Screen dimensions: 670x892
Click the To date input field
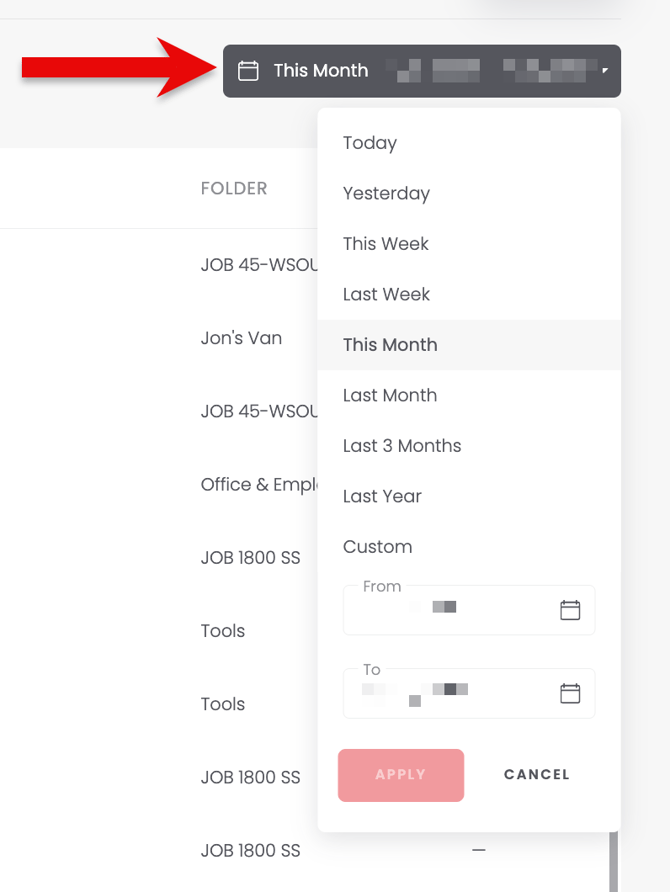[469, 693]
